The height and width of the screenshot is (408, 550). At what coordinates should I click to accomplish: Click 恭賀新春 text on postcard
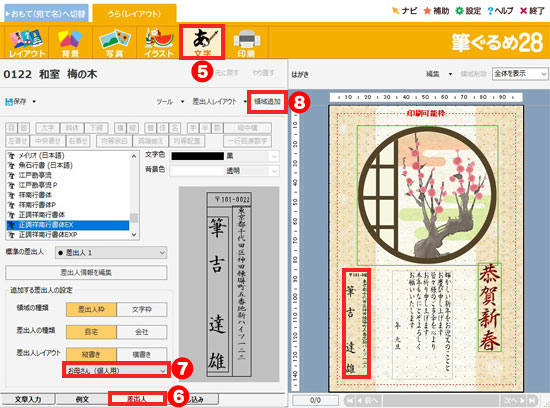pos(489,307)
